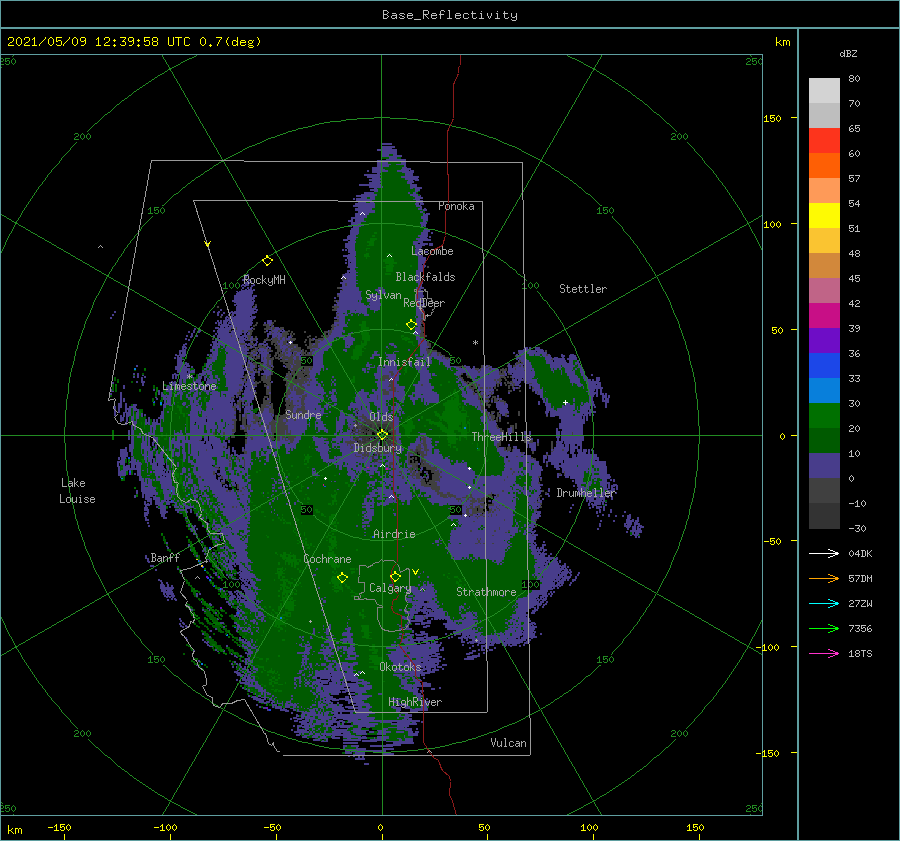
Task: Click the Sundre town label
Action: point(303,414)
